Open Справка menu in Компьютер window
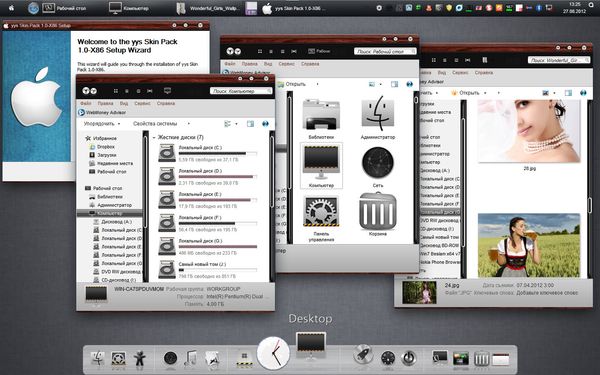 [166, 103]
